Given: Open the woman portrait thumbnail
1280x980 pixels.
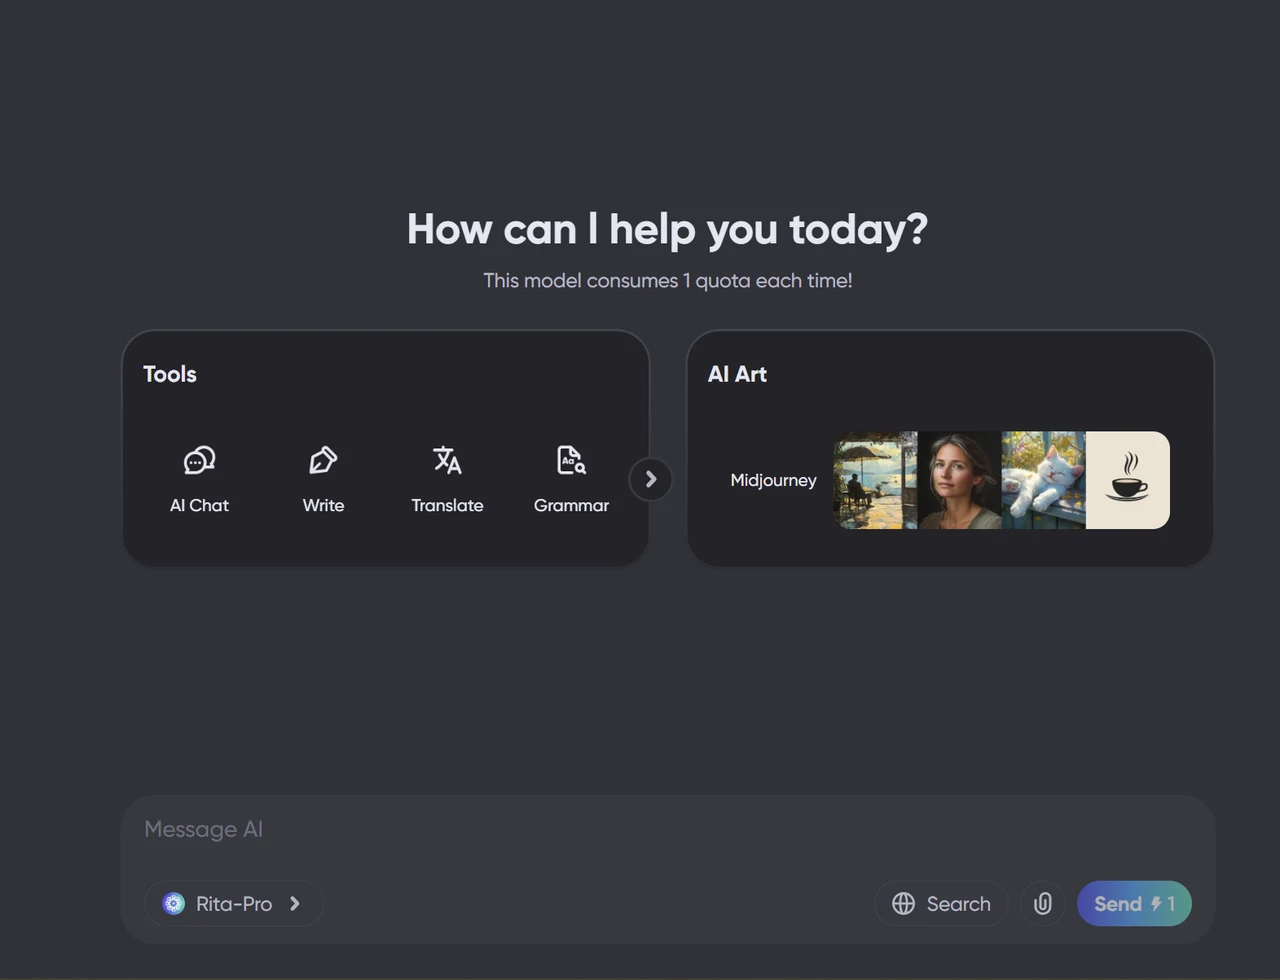Looking at the screenshot, I should point(959,480).
